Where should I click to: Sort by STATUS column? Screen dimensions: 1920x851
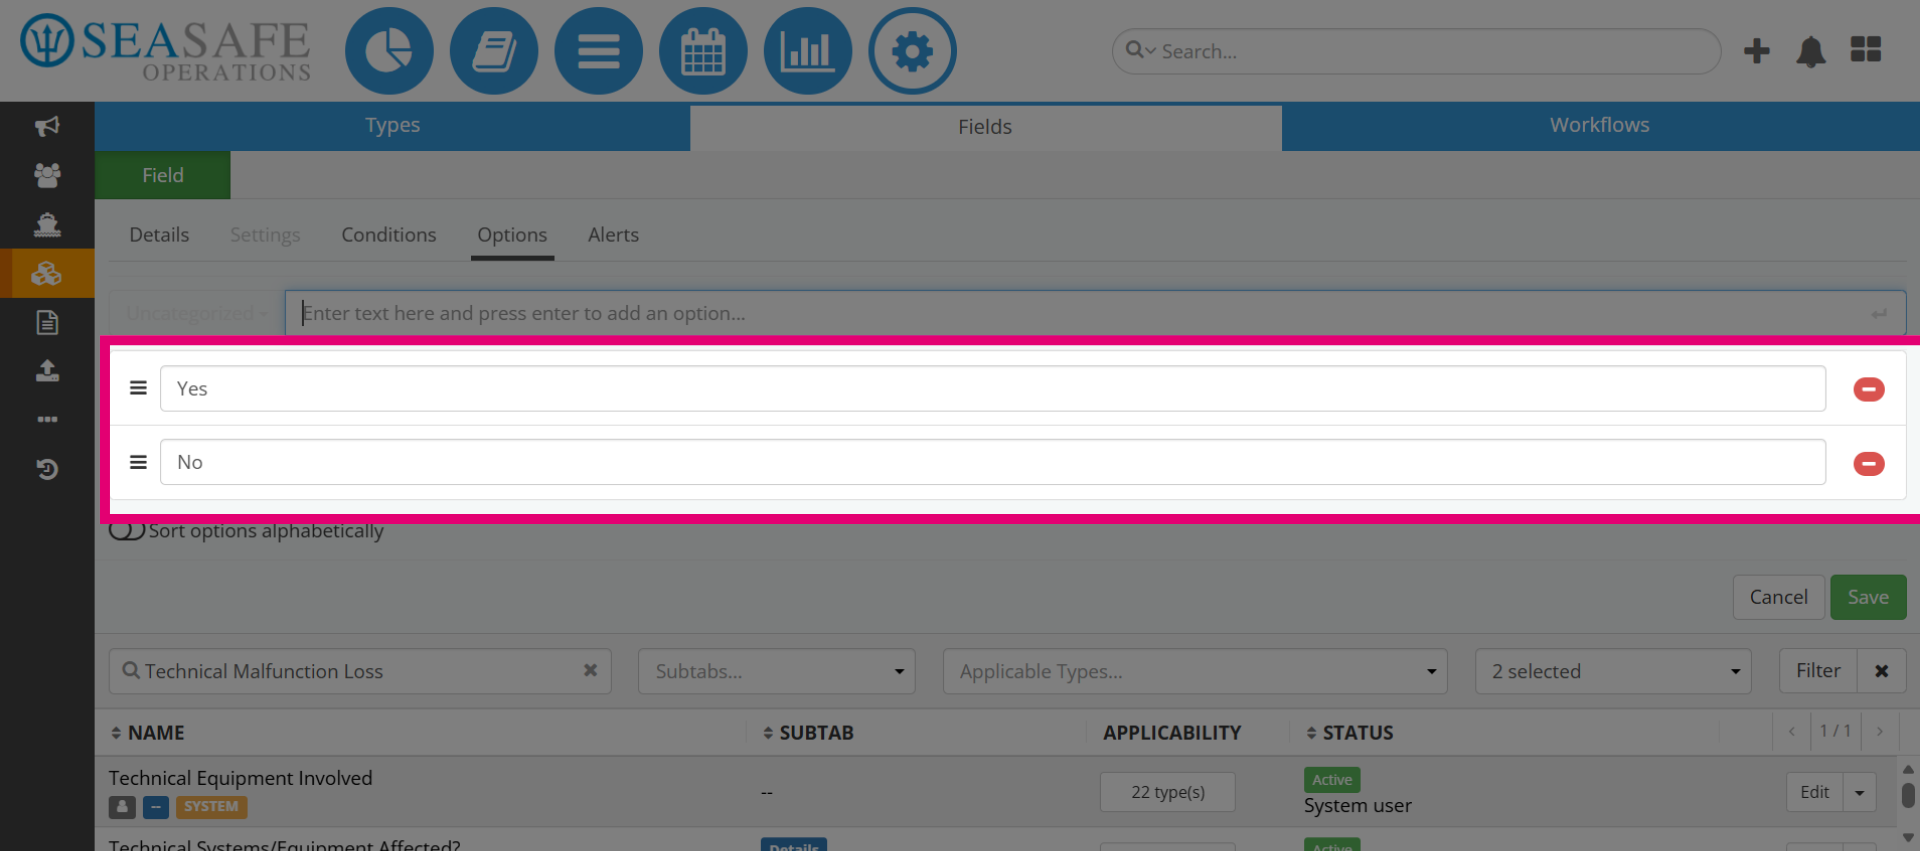point(1349,733)
